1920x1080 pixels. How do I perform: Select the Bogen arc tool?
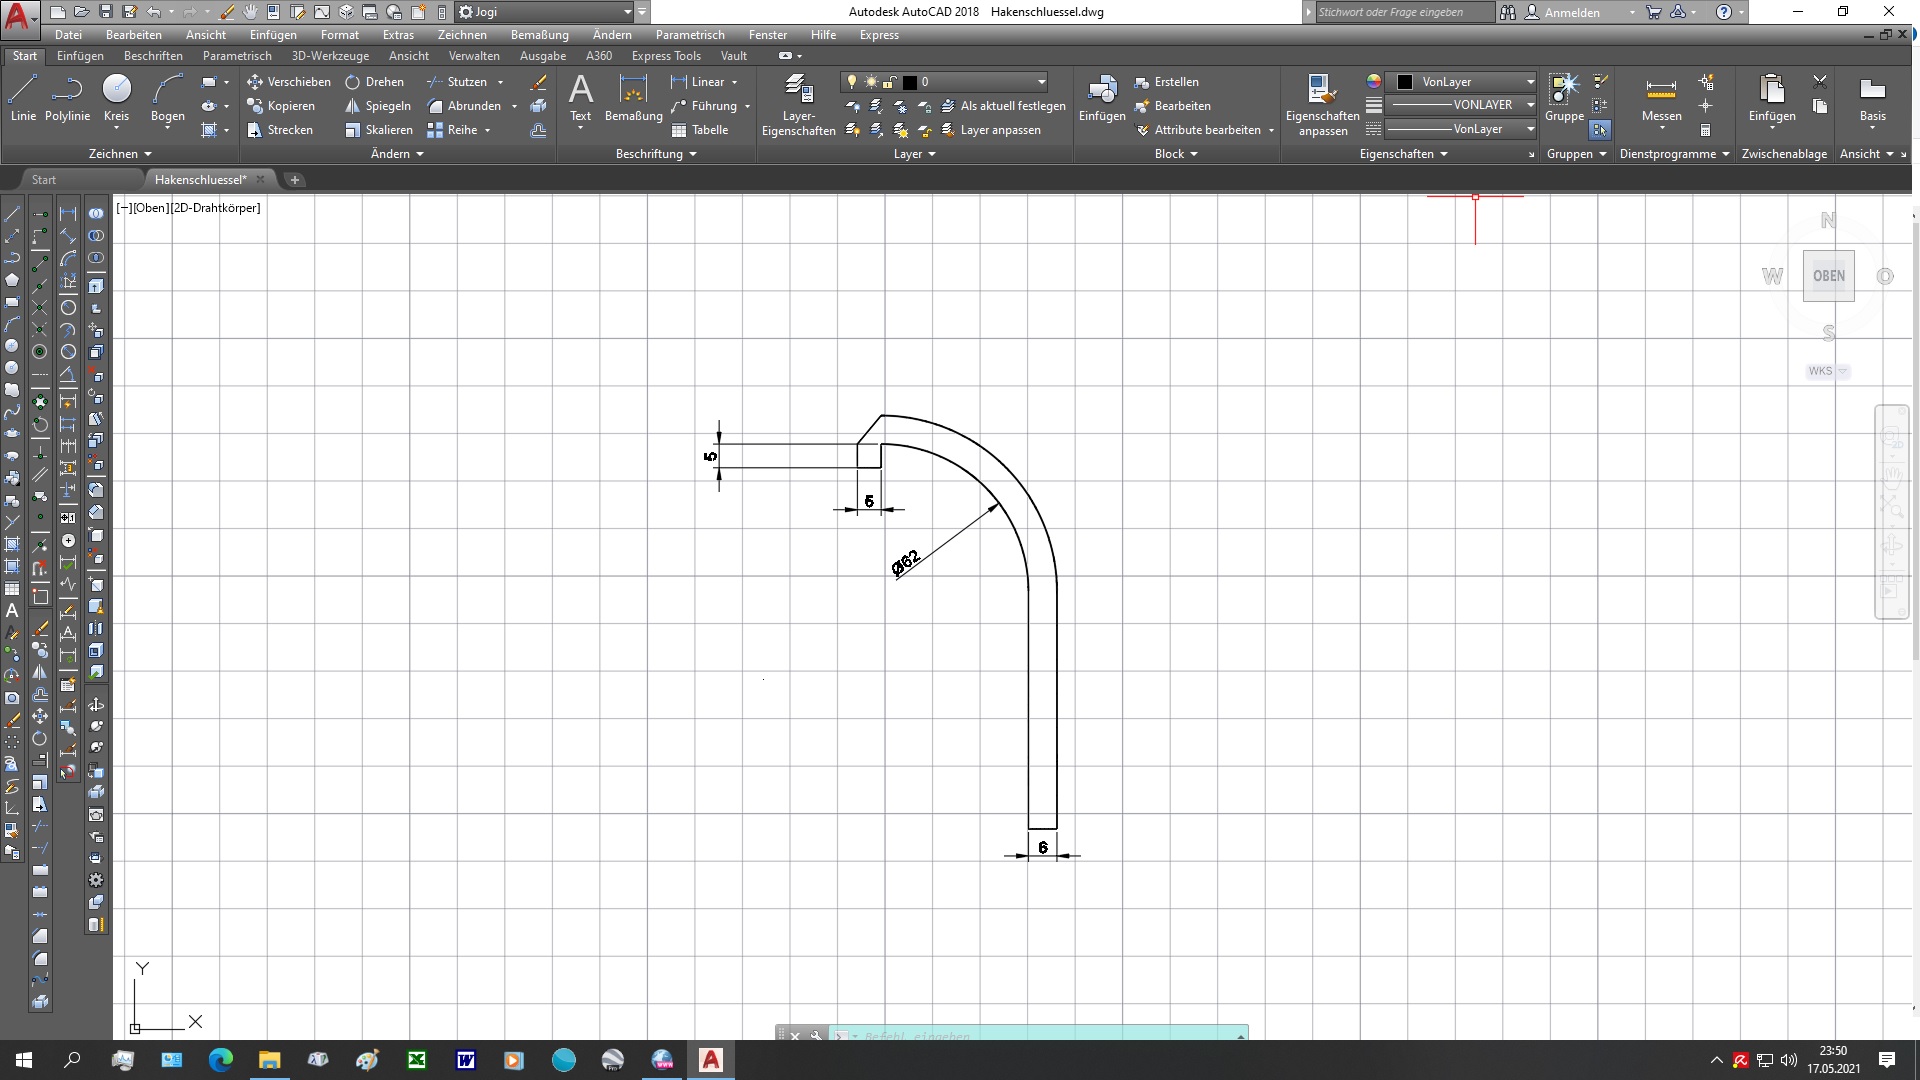point(168,98)
